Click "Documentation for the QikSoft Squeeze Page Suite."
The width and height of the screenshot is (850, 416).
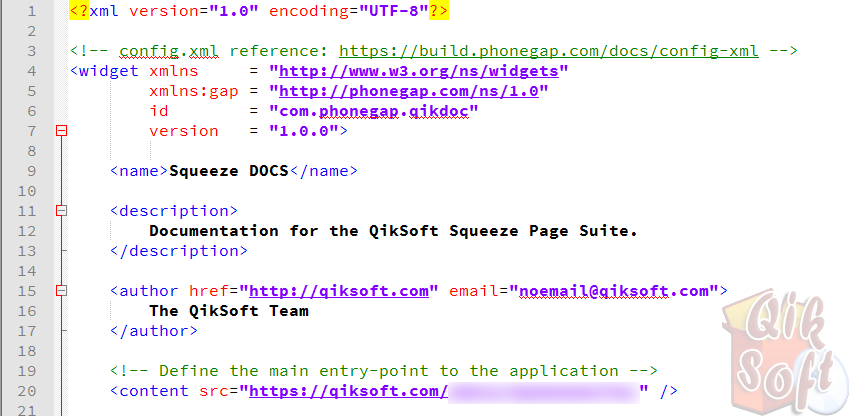[394, 231]
